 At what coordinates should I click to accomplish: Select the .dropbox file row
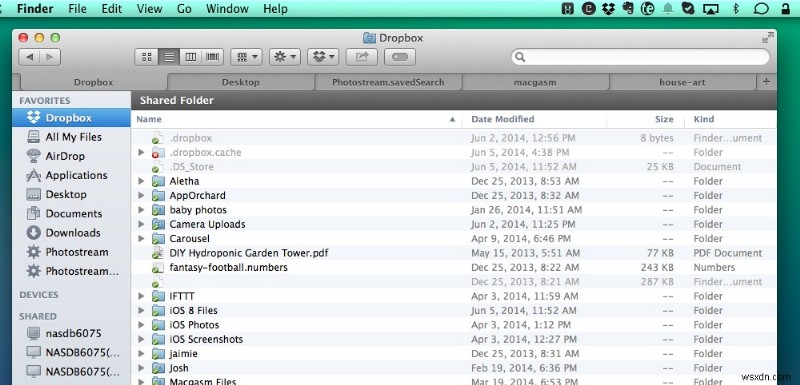pos(454,138)
